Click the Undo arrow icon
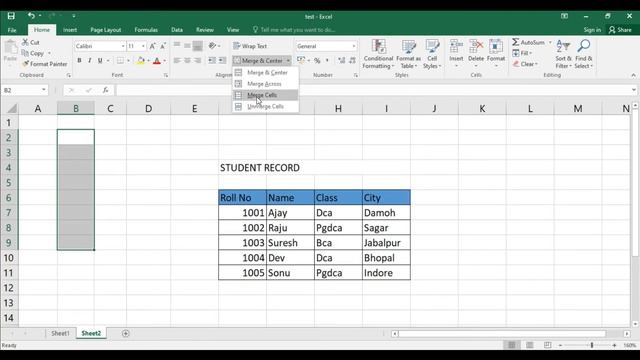The height and width of the screenshot is (360, 640). (x=31, y=16)
